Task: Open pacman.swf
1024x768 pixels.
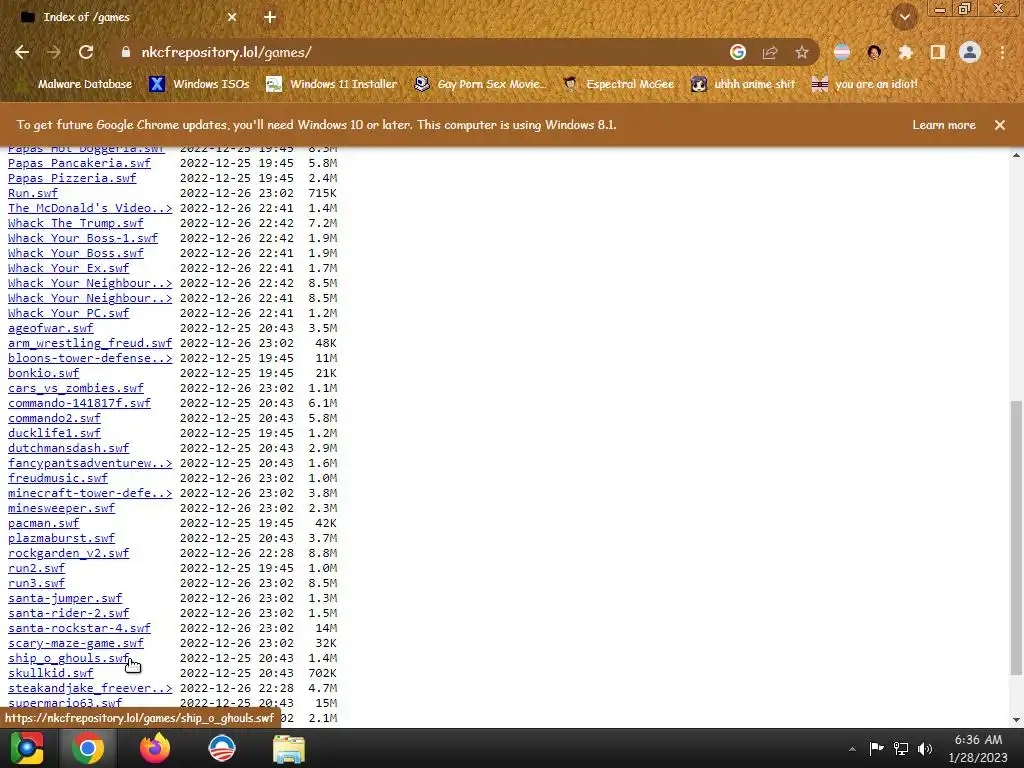Action: (x=44, y=524)
